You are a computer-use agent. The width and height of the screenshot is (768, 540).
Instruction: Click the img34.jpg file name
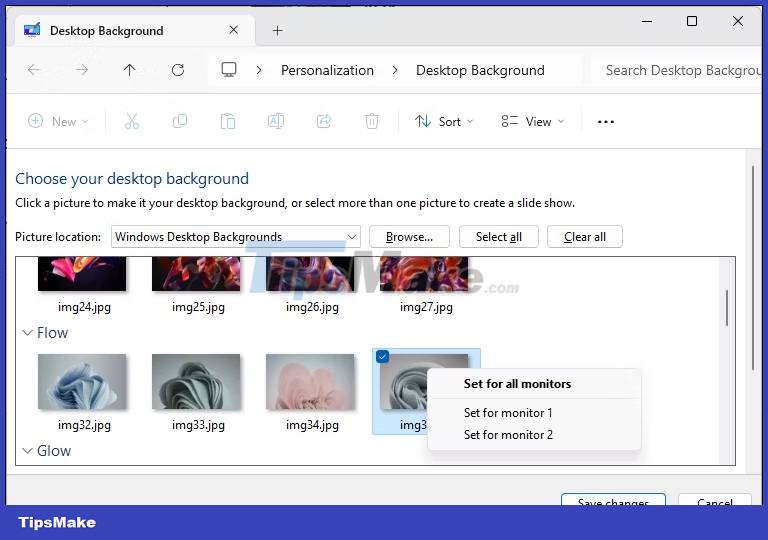click(312, 425)
